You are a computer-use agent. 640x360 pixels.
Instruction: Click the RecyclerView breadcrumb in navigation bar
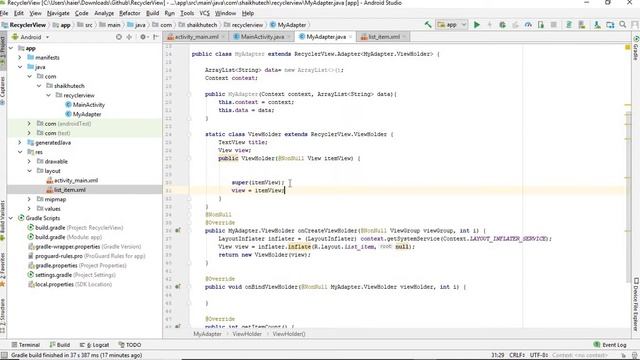(24, 25)
